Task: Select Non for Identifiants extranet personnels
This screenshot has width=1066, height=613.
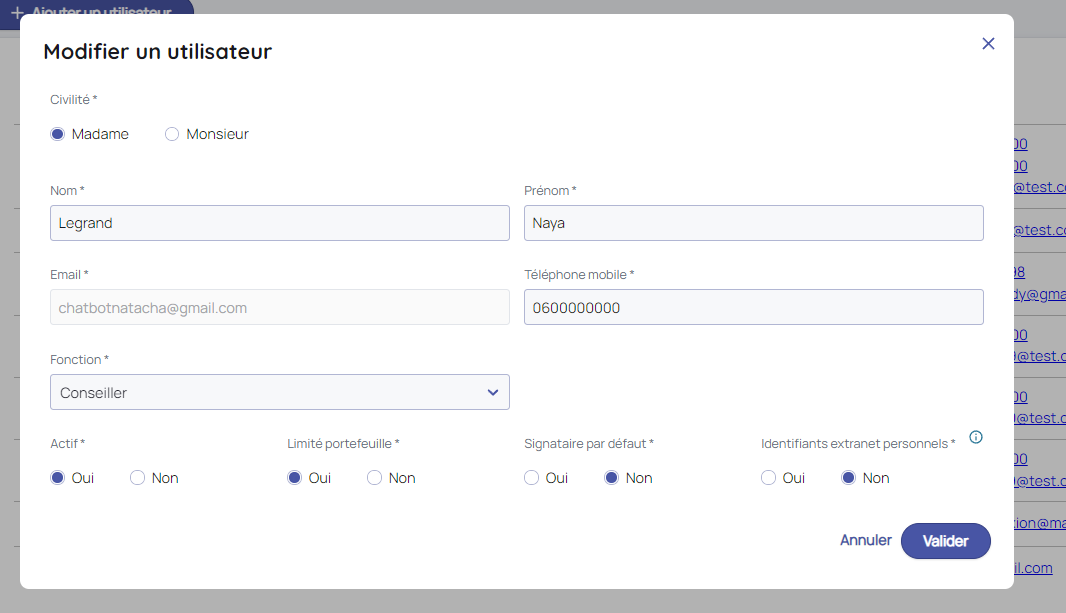Action: [x=849, y=478]
